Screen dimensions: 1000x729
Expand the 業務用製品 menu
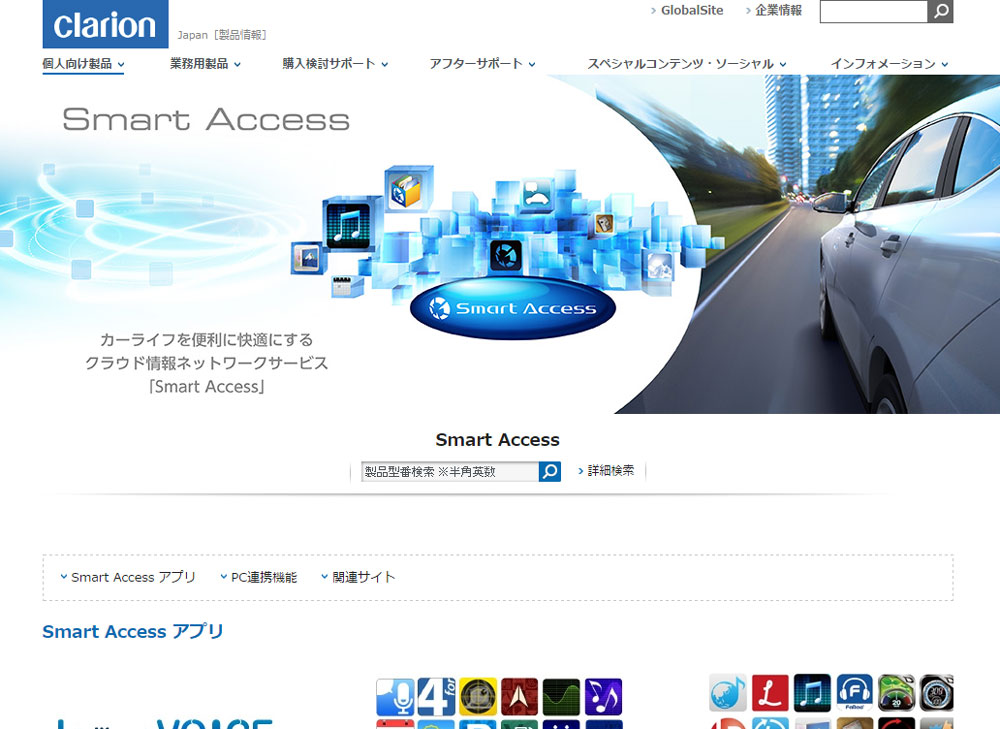pyautogui.click(x=205, y=64)
